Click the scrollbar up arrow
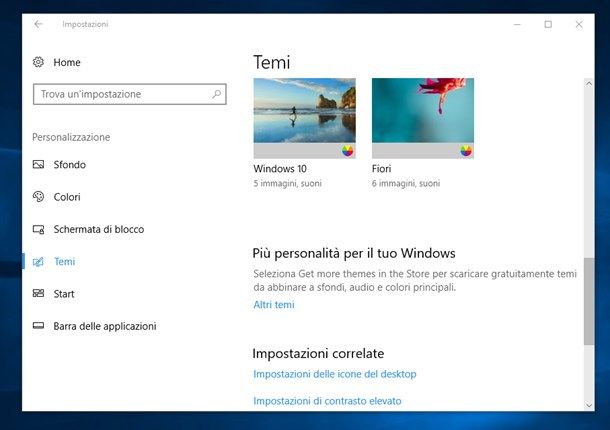This screenshot has height=430, width=610. point(589,83)
